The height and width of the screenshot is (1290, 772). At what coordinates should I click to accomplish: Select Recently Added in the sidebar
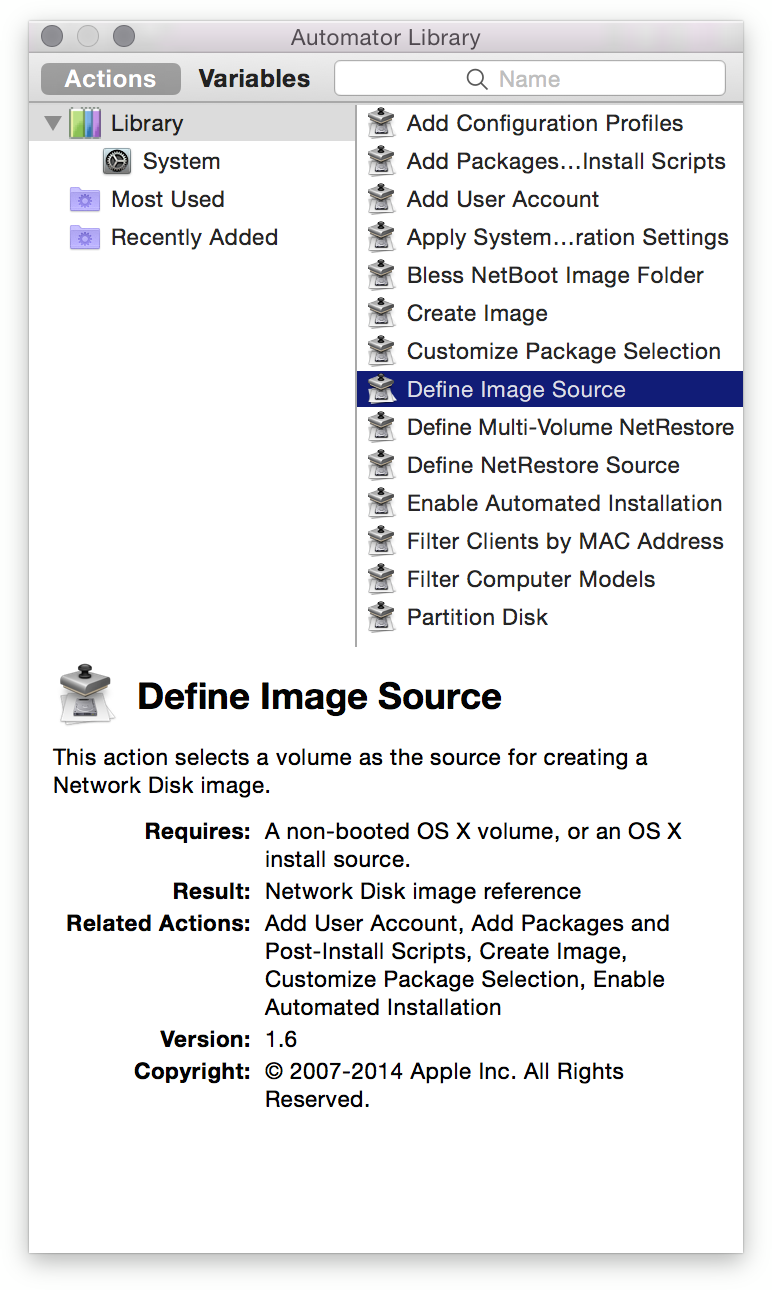click(192, 238)
